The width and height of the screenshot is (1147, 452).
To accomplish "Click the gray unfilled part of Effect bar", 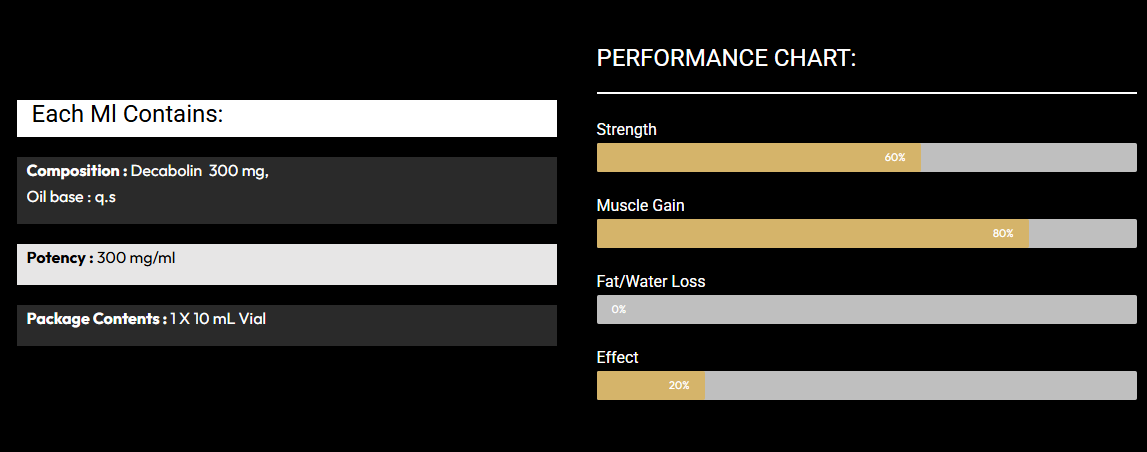I will pos(920,386).
